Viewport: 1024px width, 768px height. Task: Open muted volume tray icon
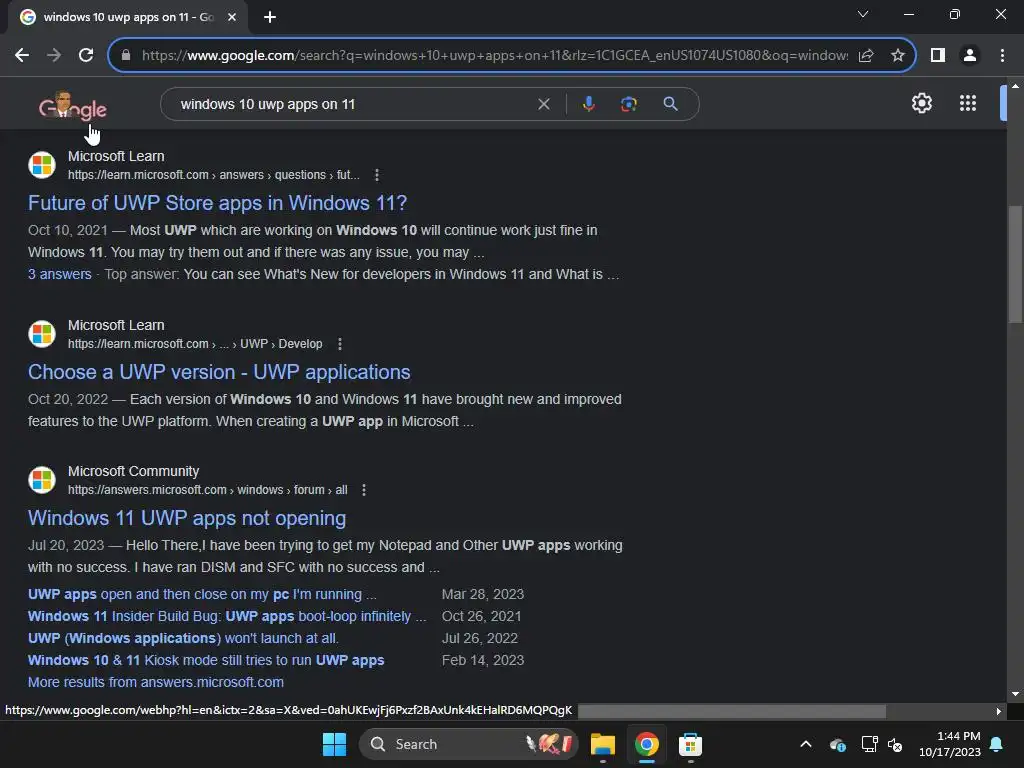[x=895, y=744]
